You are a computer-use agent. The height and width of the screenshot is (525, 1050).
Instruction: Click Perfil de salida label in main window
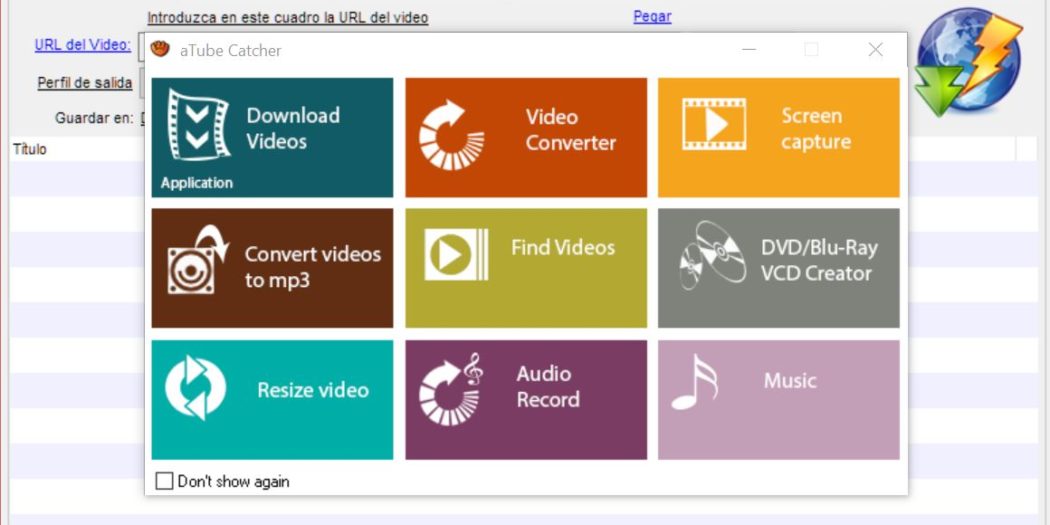(x=85, y=83)
